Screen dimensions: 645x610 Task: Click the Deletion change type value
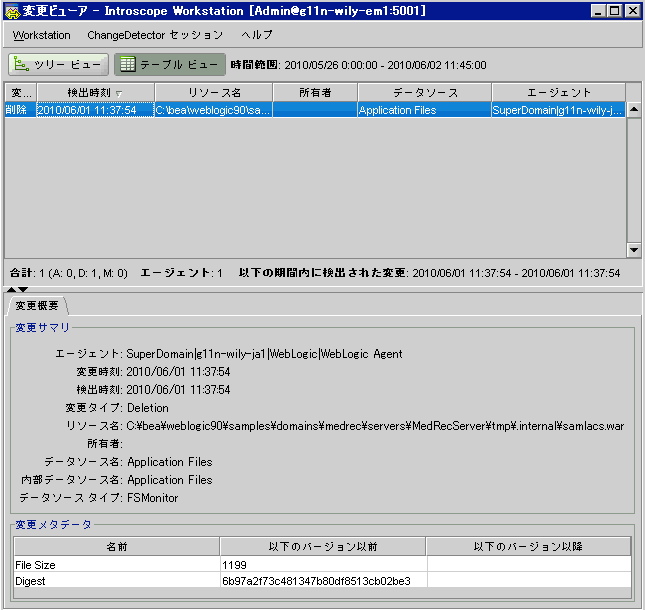coord(148,408)
